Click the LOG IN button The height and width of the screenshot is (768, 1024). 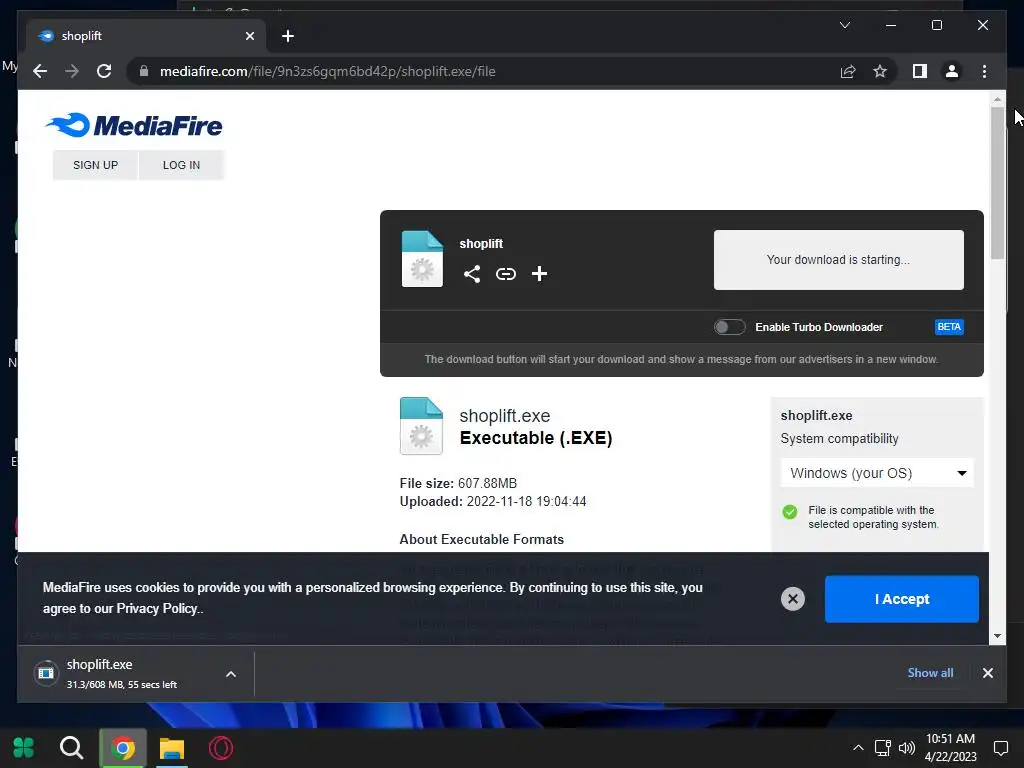pyautogui.click(x=182, y=165)
